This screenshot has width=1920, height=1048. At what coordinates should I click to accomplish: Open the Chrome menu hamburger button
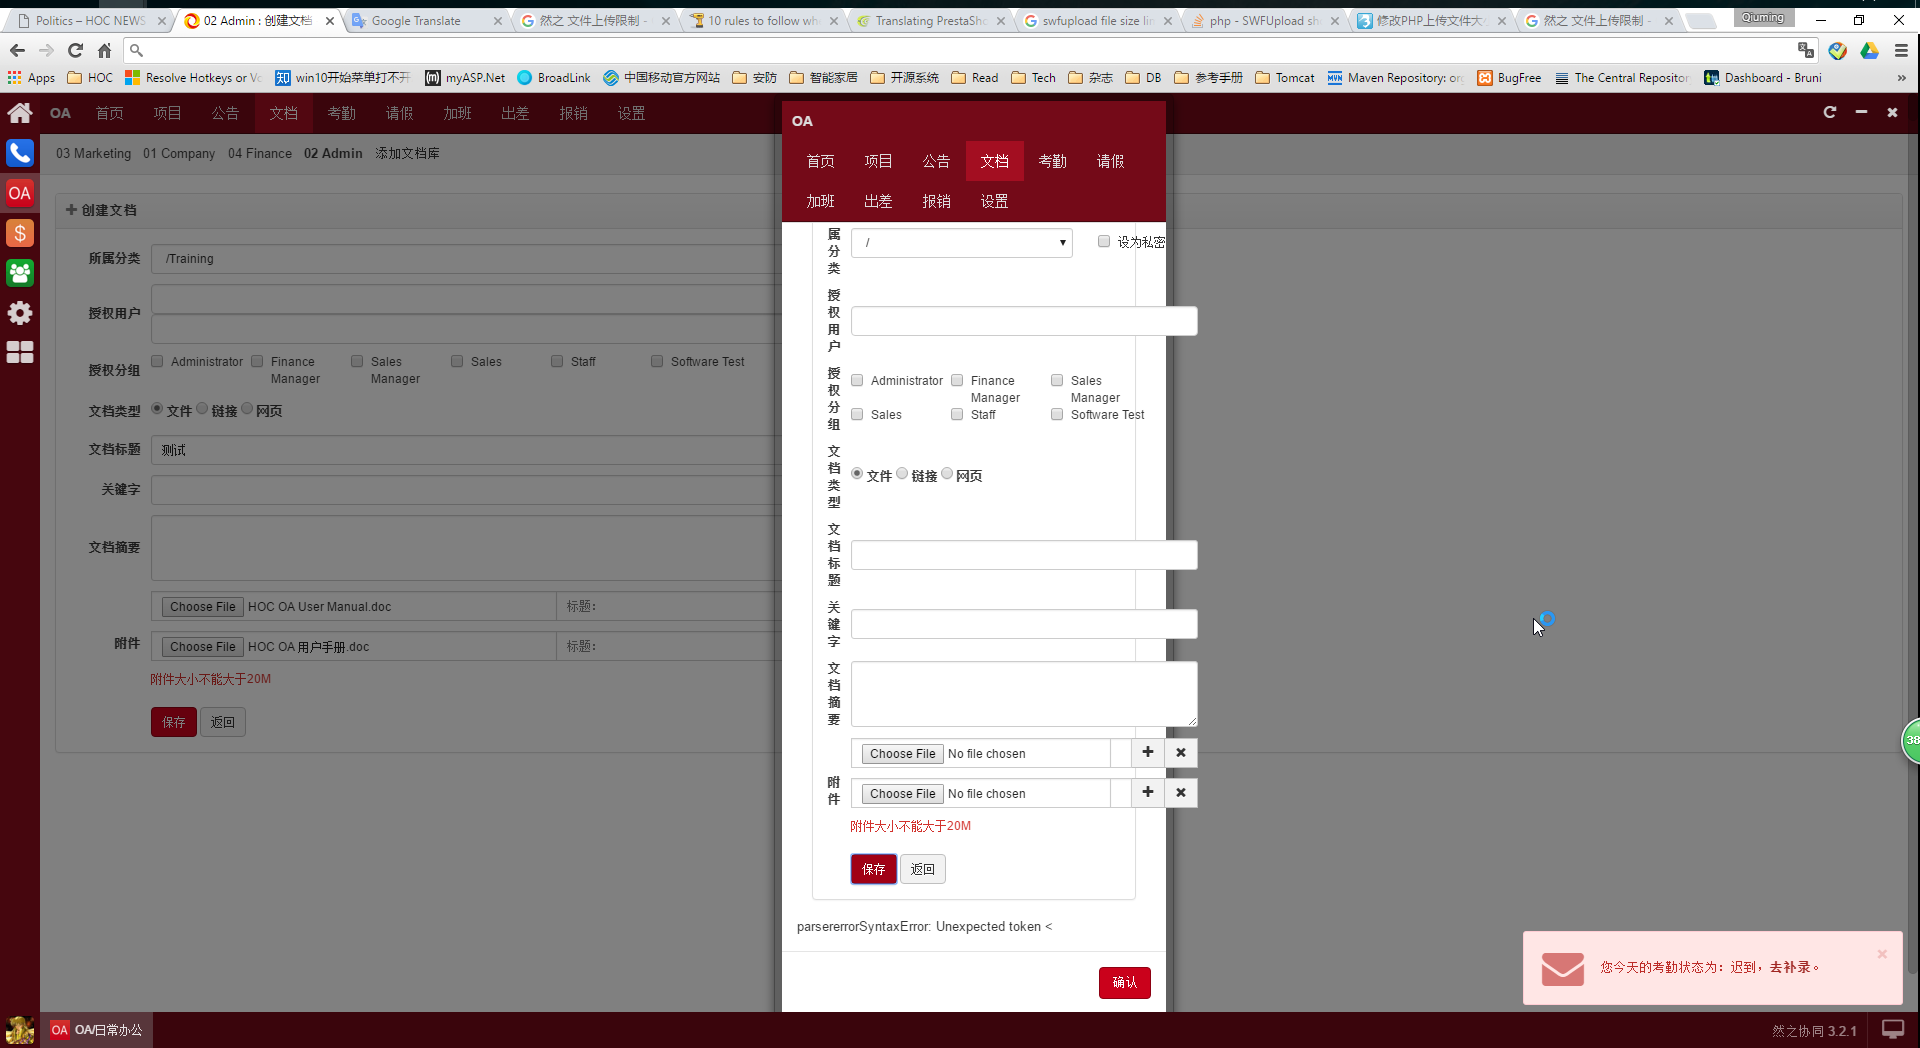click(x=1901, y=50)
